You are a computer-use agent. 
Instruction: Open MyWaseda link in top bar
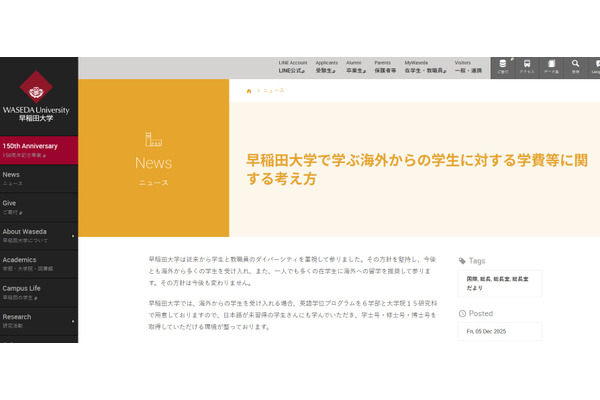click(x=426, y=67)
